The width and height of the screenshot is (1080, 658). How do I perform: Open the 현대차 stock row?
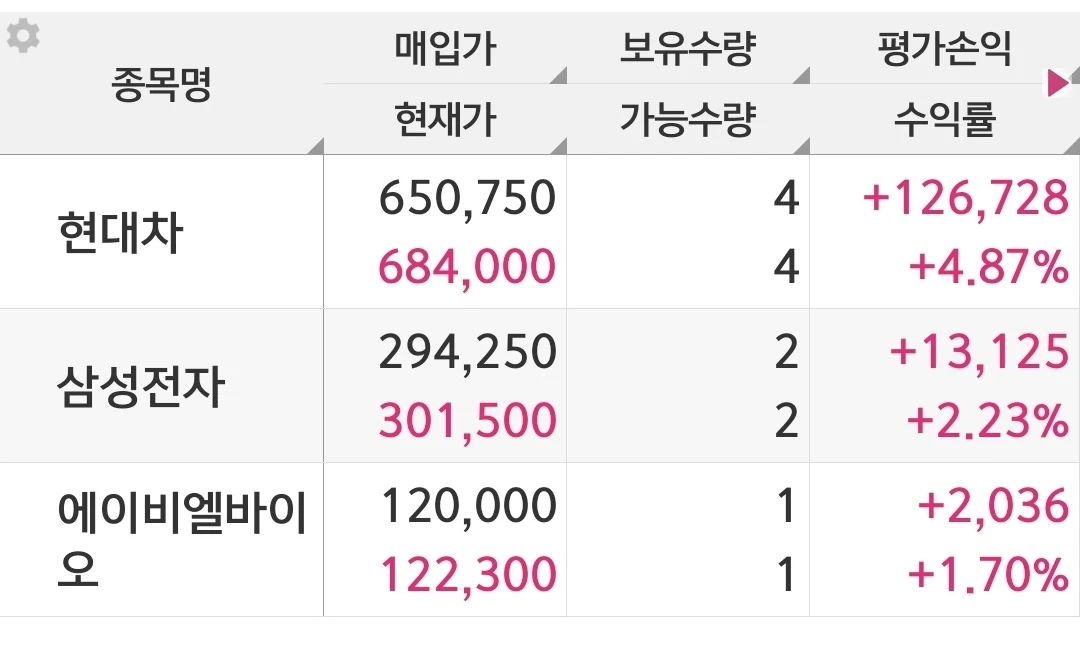(x=540, y=232)
